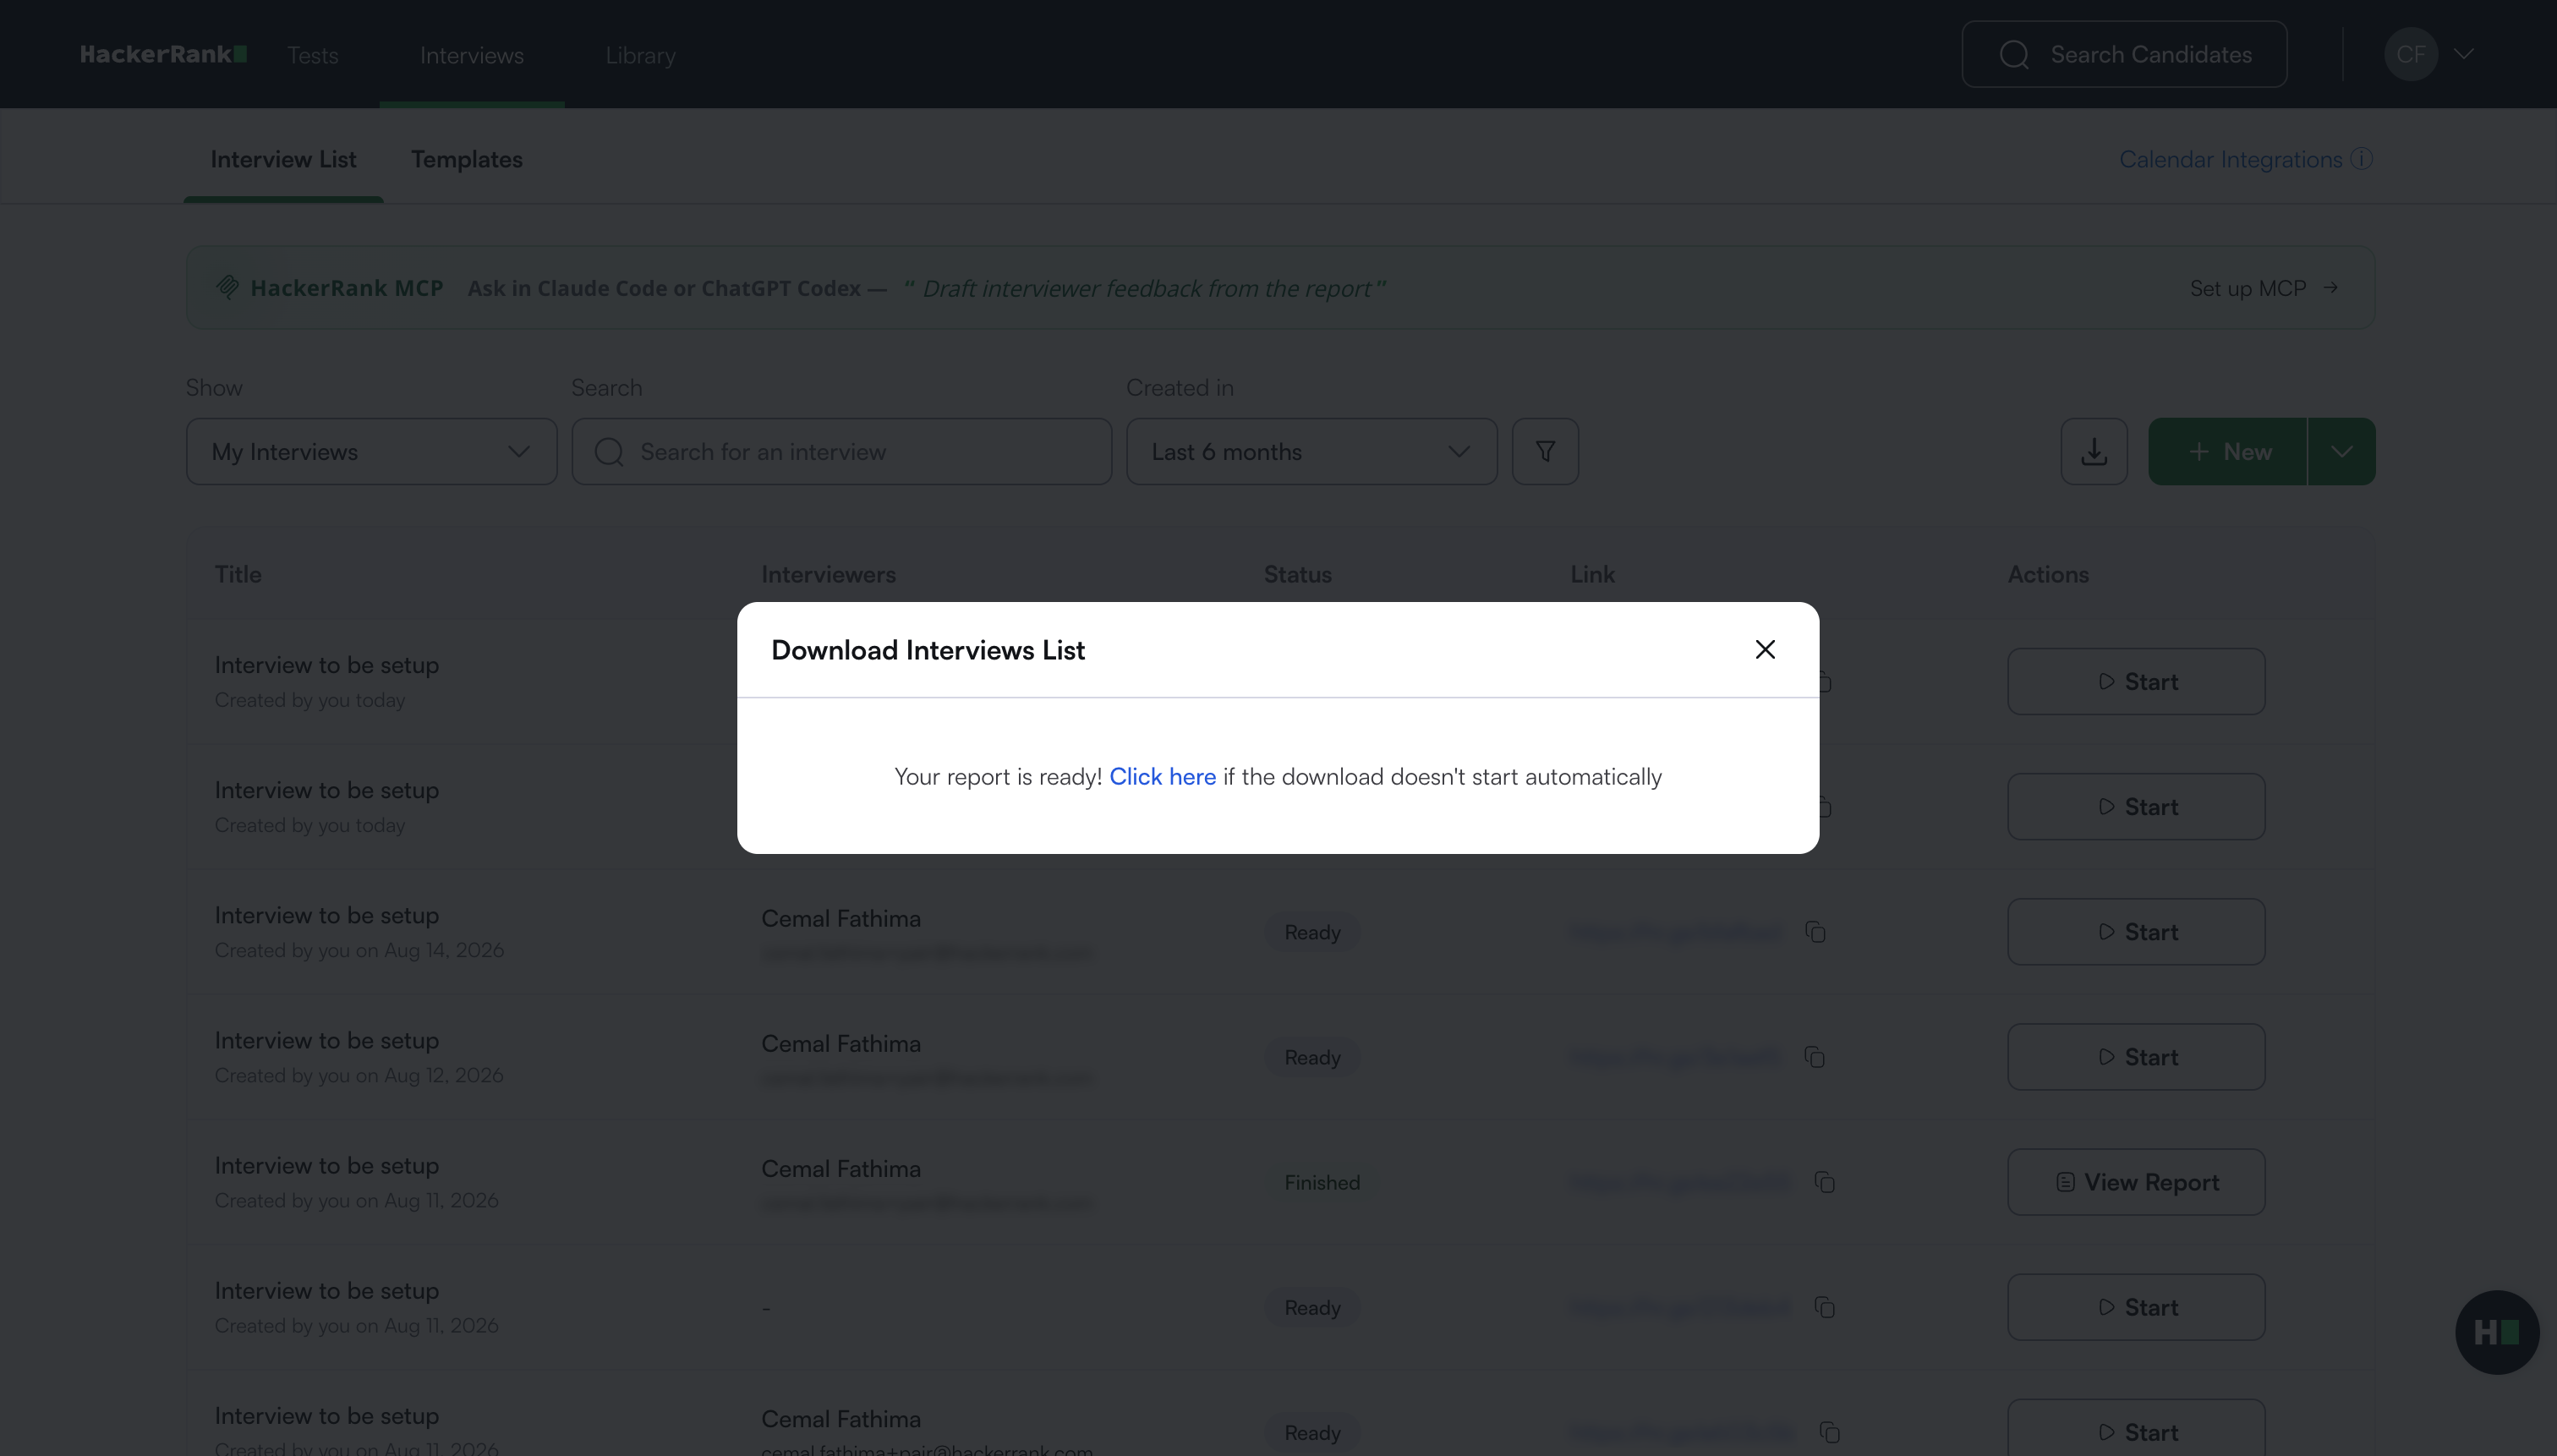Go to the HackerRank logo home
2557x1456 pixels.
tap(163, 55)
